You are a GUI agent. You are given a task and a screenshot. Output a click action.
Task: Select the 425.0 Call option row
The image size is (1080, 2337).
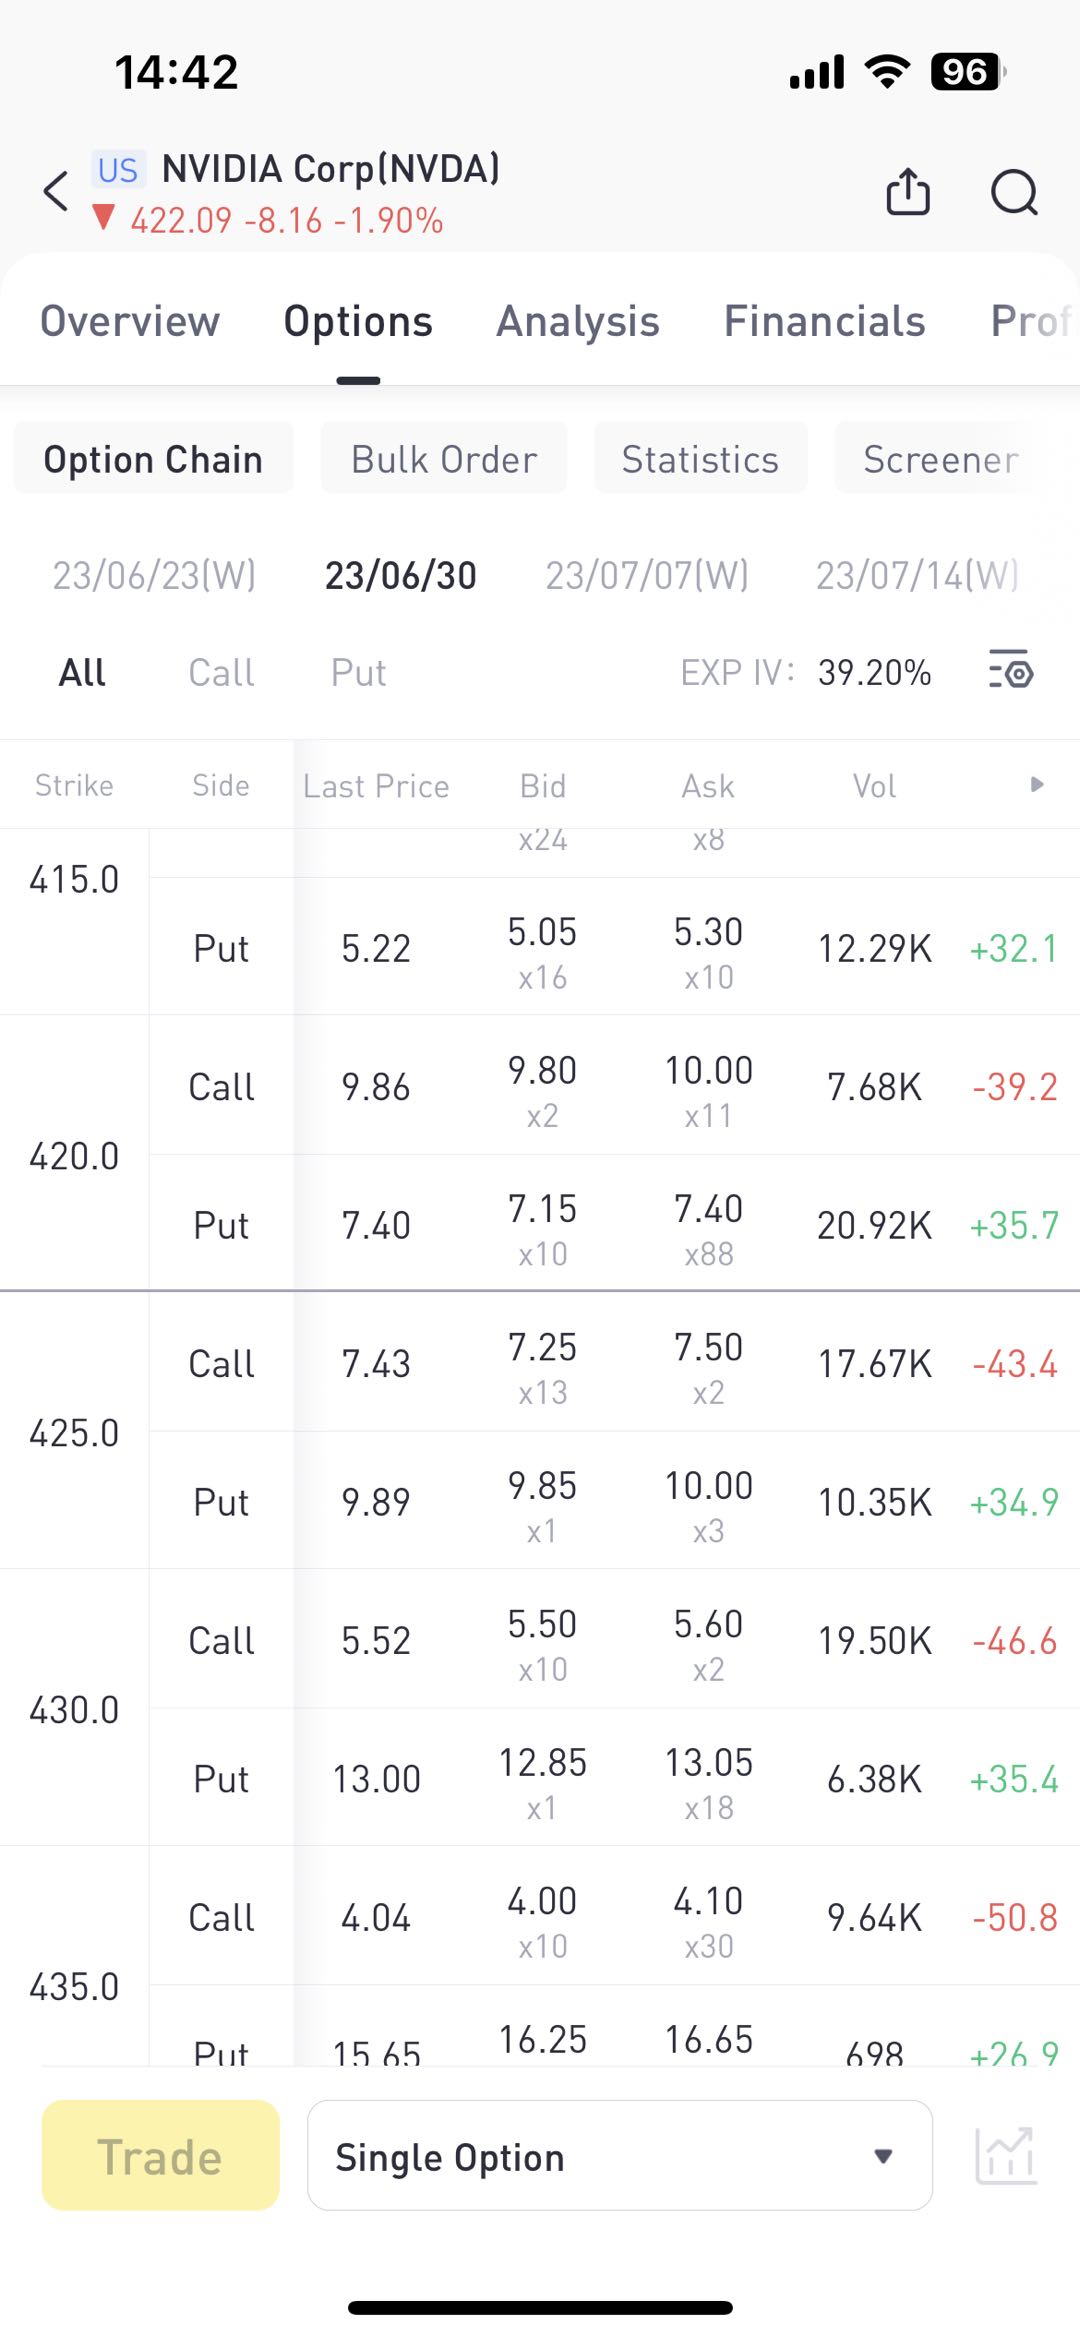coord(600,1364)
